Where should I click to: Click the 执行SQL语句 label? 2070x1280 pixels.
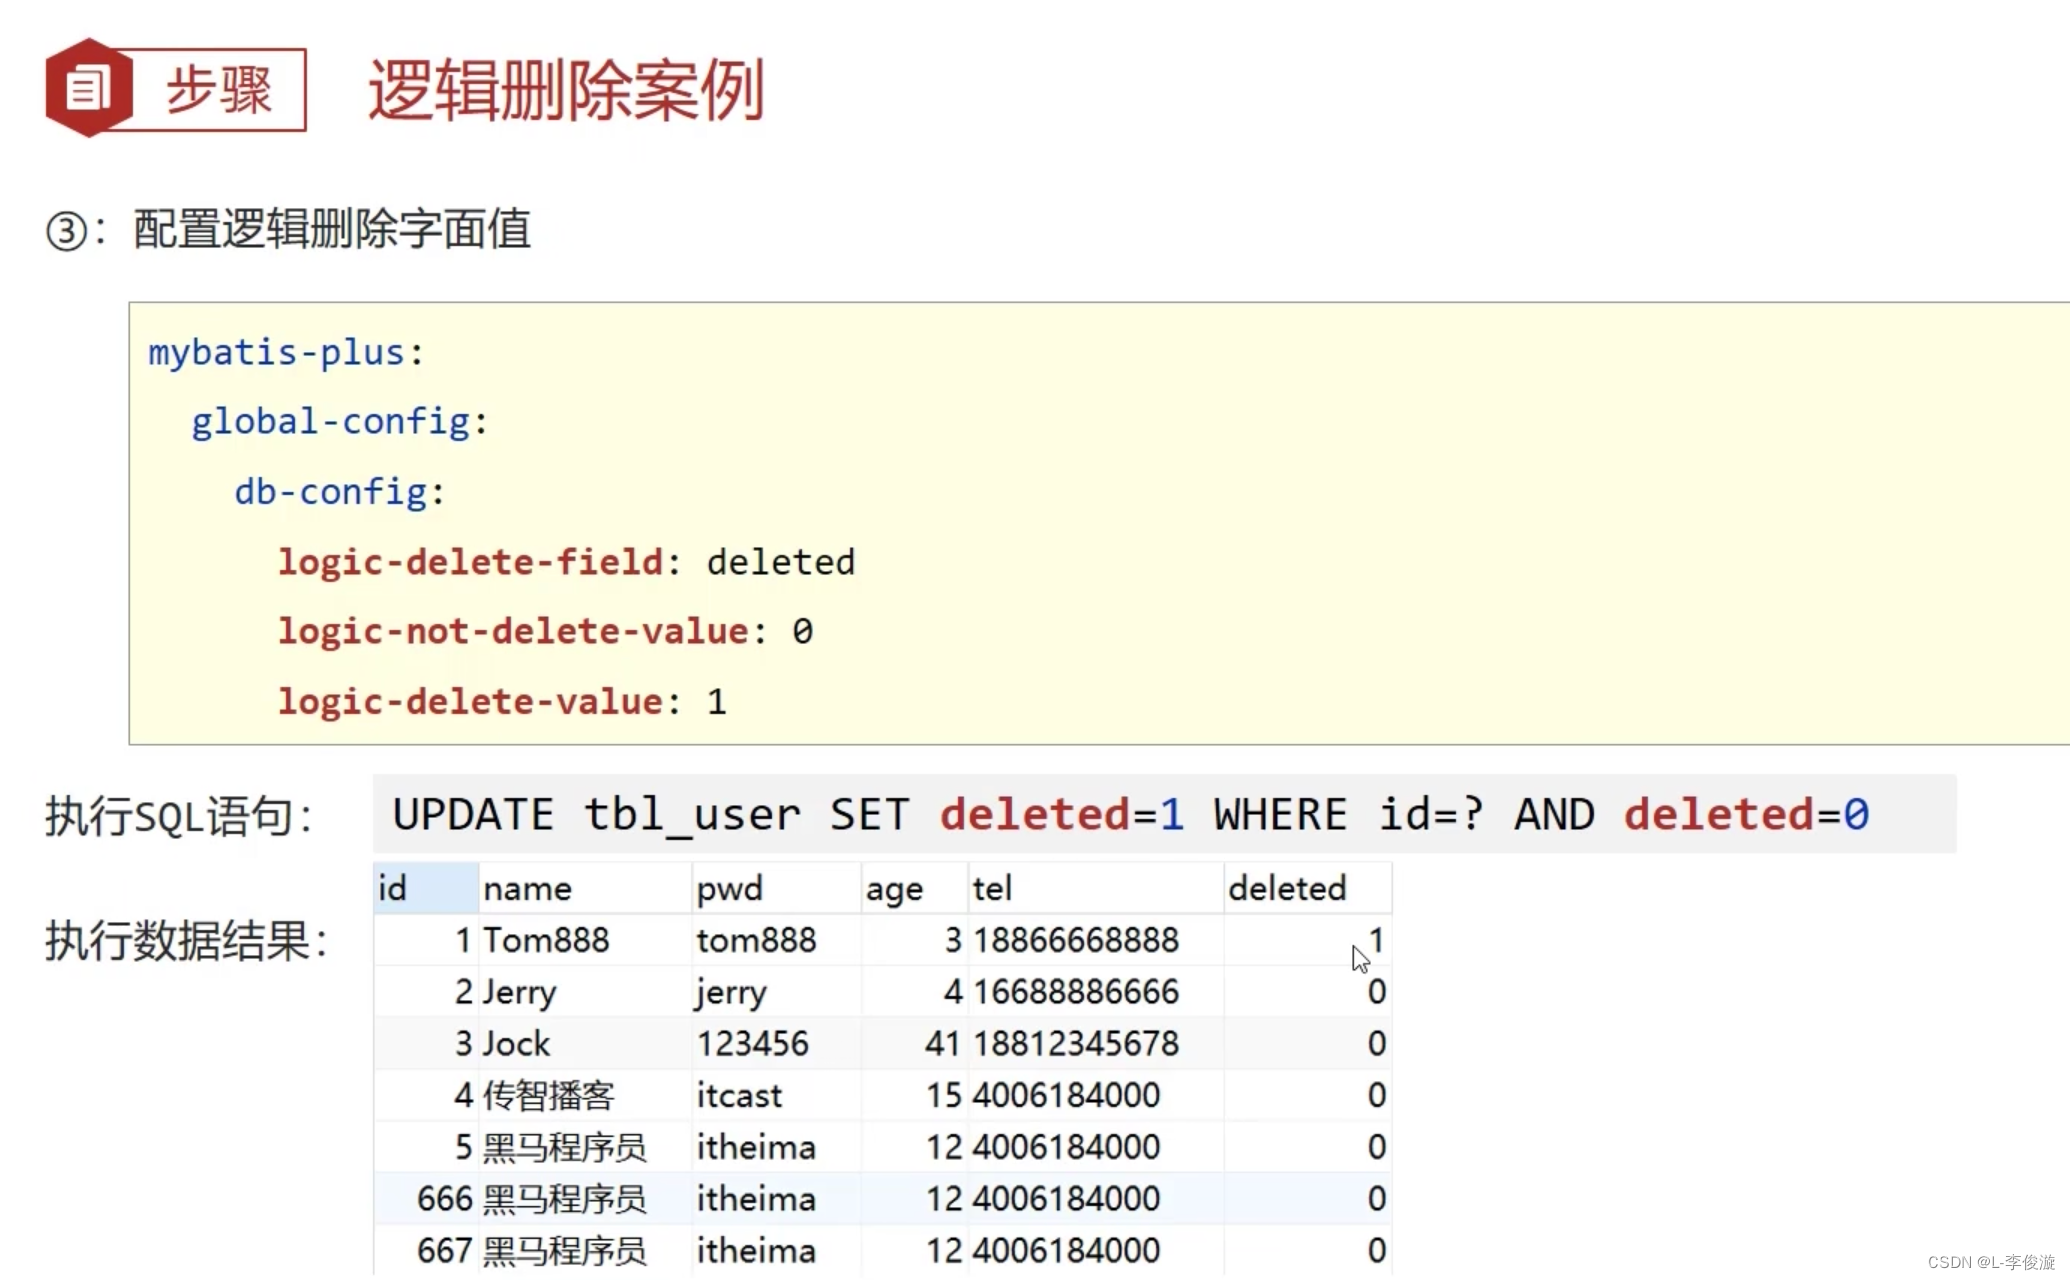tap(178, 816)
